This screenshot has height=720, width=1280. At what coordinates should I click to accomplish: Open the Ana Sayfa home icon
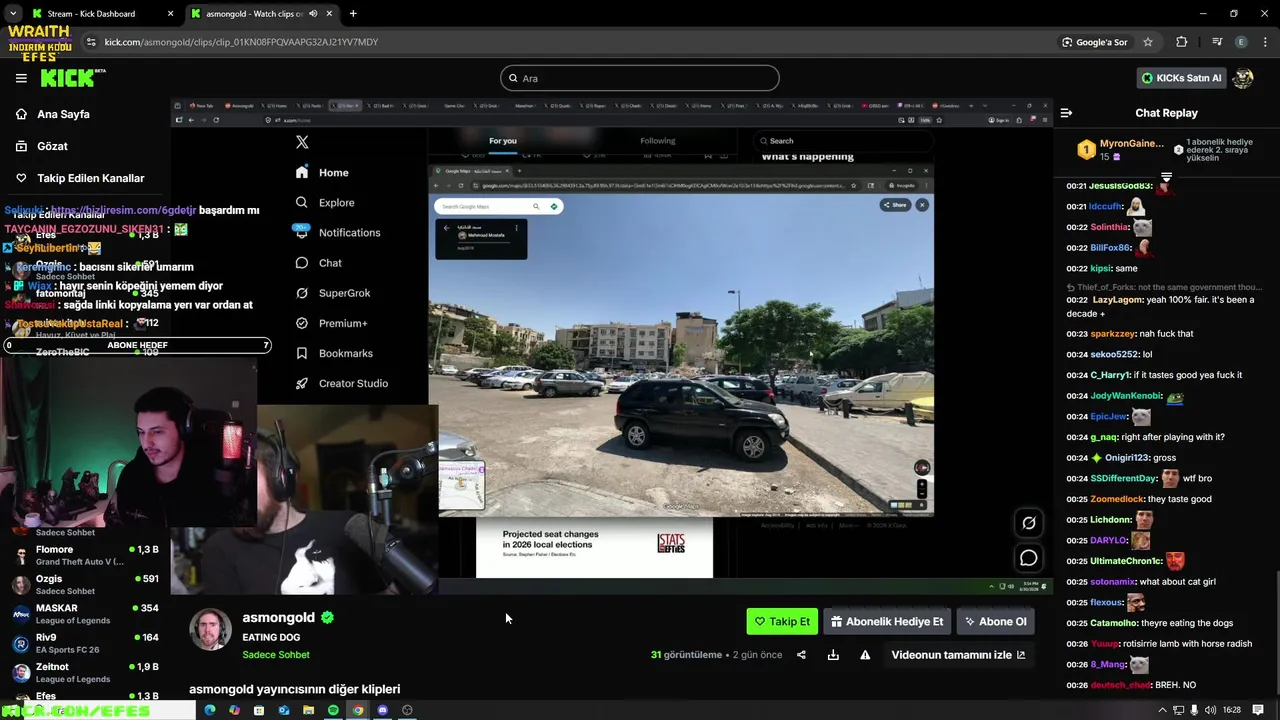pyautogui.click(x=21, y=114)
